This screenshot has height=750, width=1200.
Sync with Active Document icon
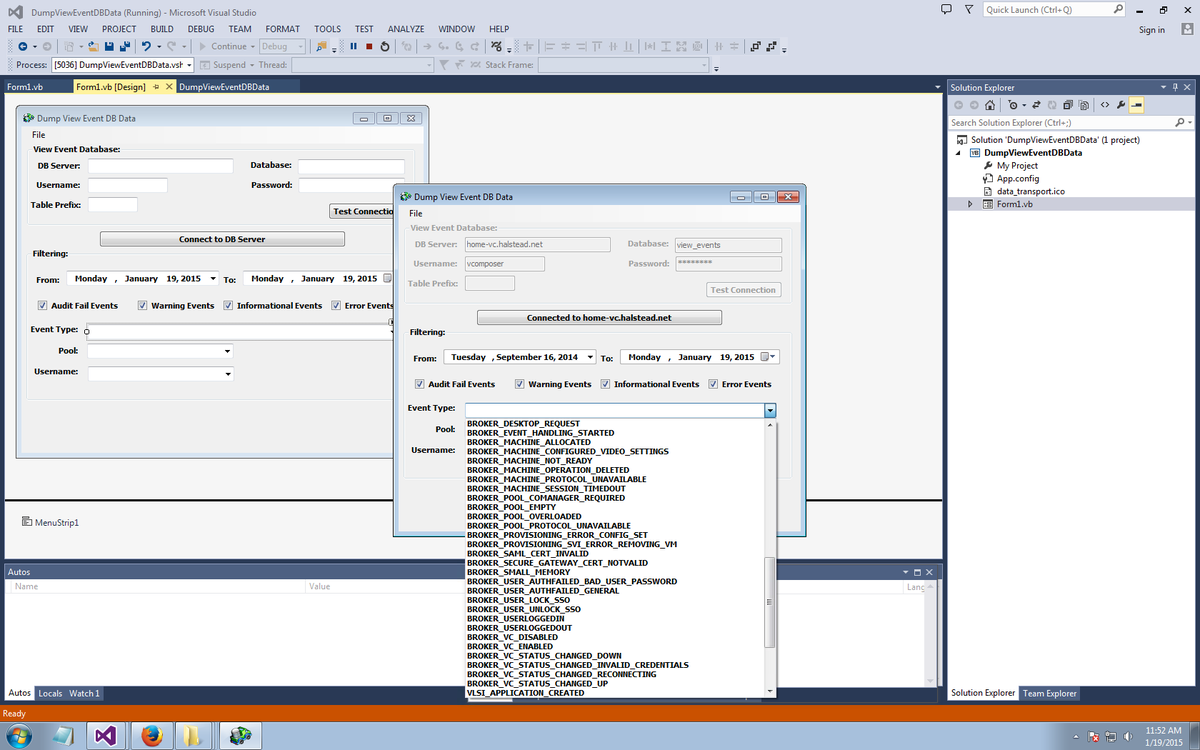pos(1035,105)
